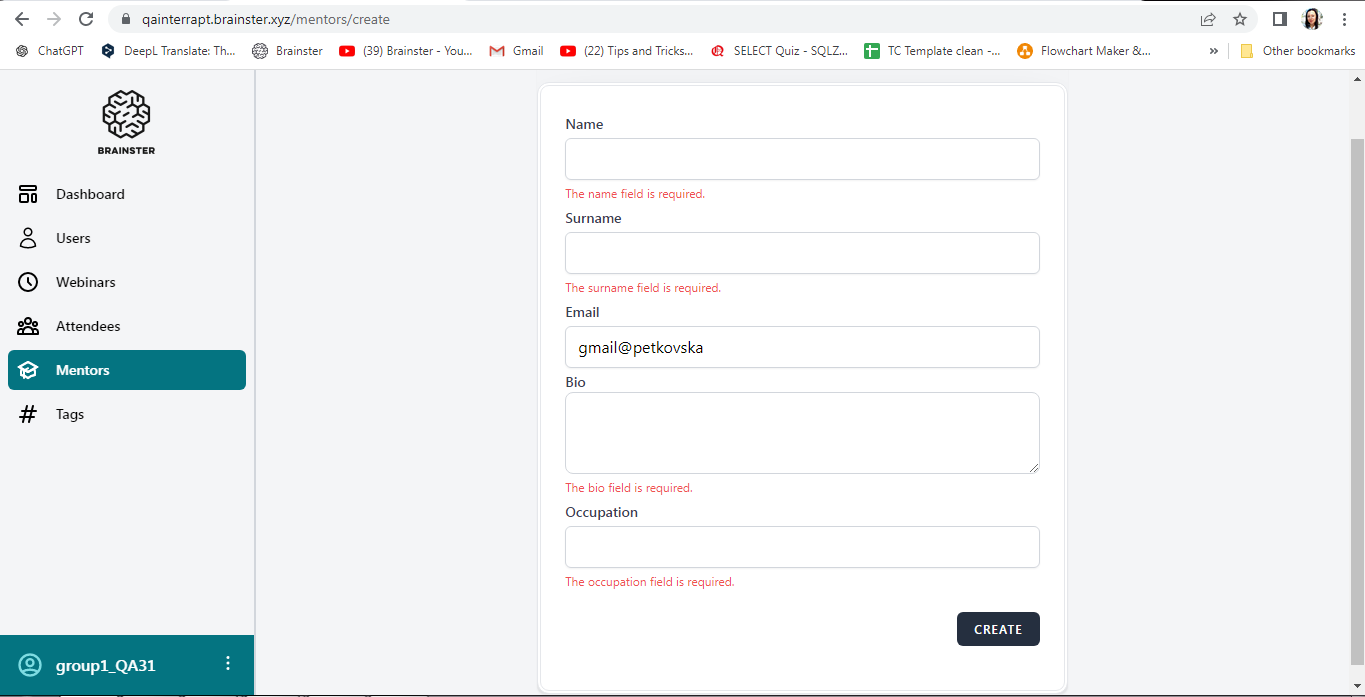The image size is (1365, 697).
Task: Click the Webinars clock icon
Action: click(28, 282)
